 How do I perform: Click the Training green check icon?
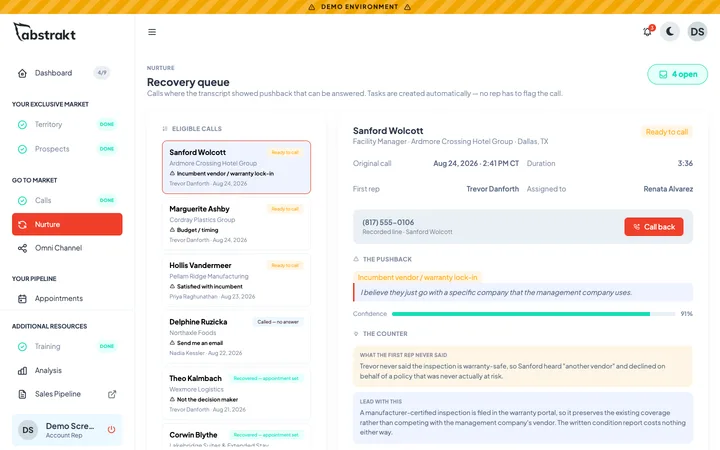[22, 346]
